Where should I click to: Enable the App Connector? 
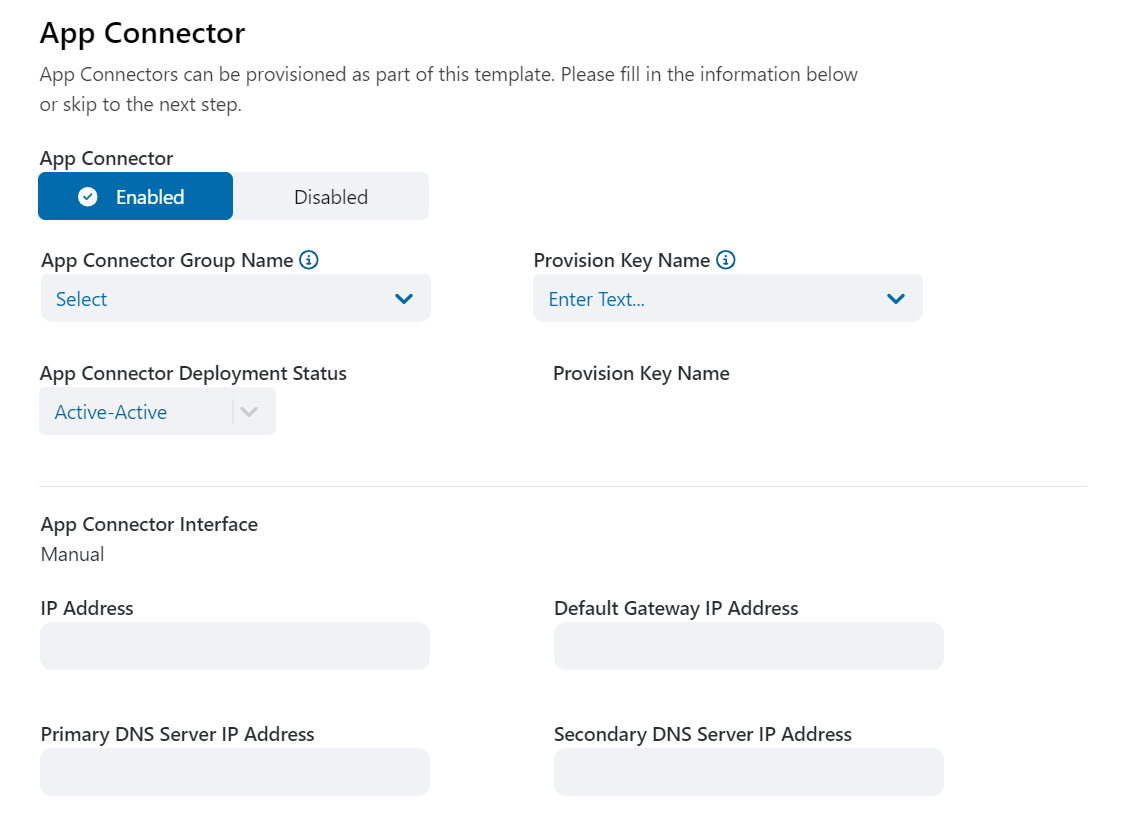135,196
